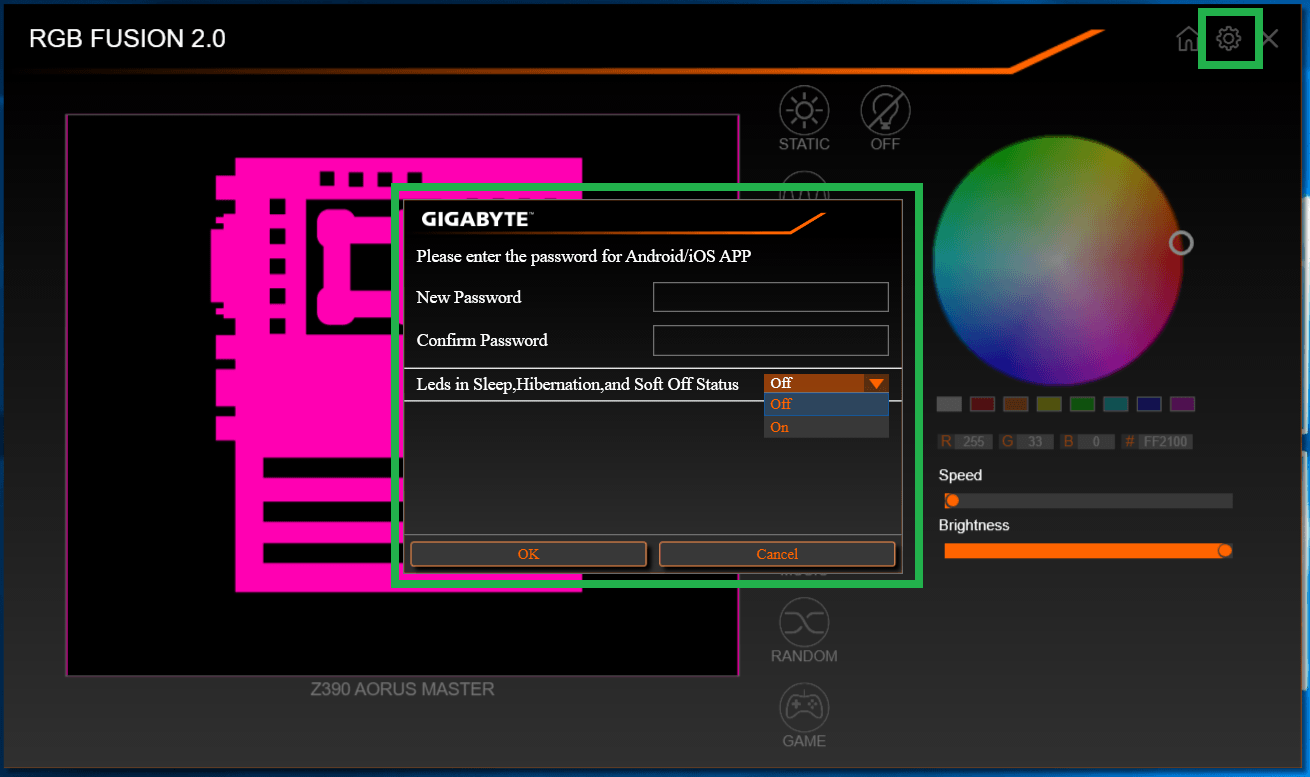This screenshot has height=777, width=1310.
Task: Select the STATIC lighting mode icon
Action: click(804, 110)
